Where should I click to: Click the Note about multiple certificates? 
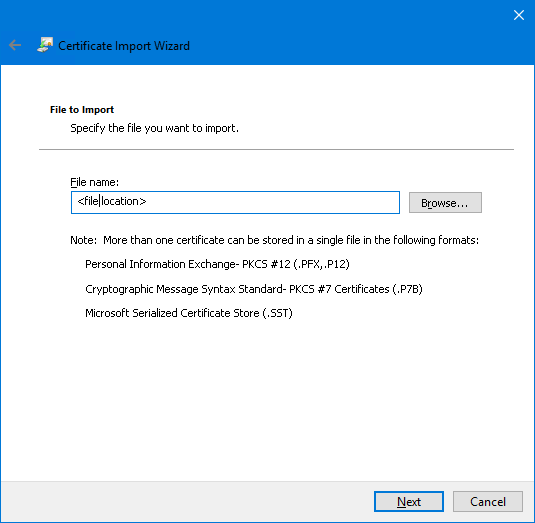click(x=274, y=240)
